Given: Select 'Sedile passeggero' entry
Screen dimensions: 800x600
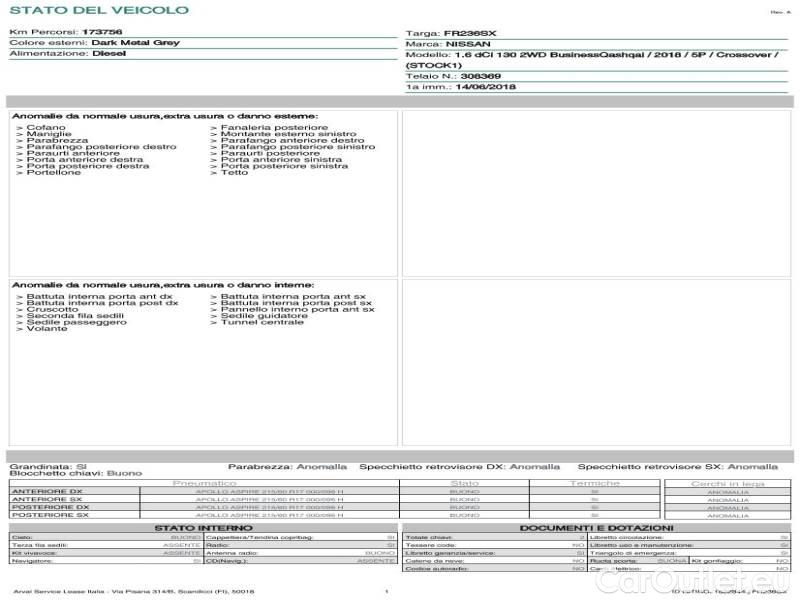Looking at the screenshot, I should tap(77, 322).
